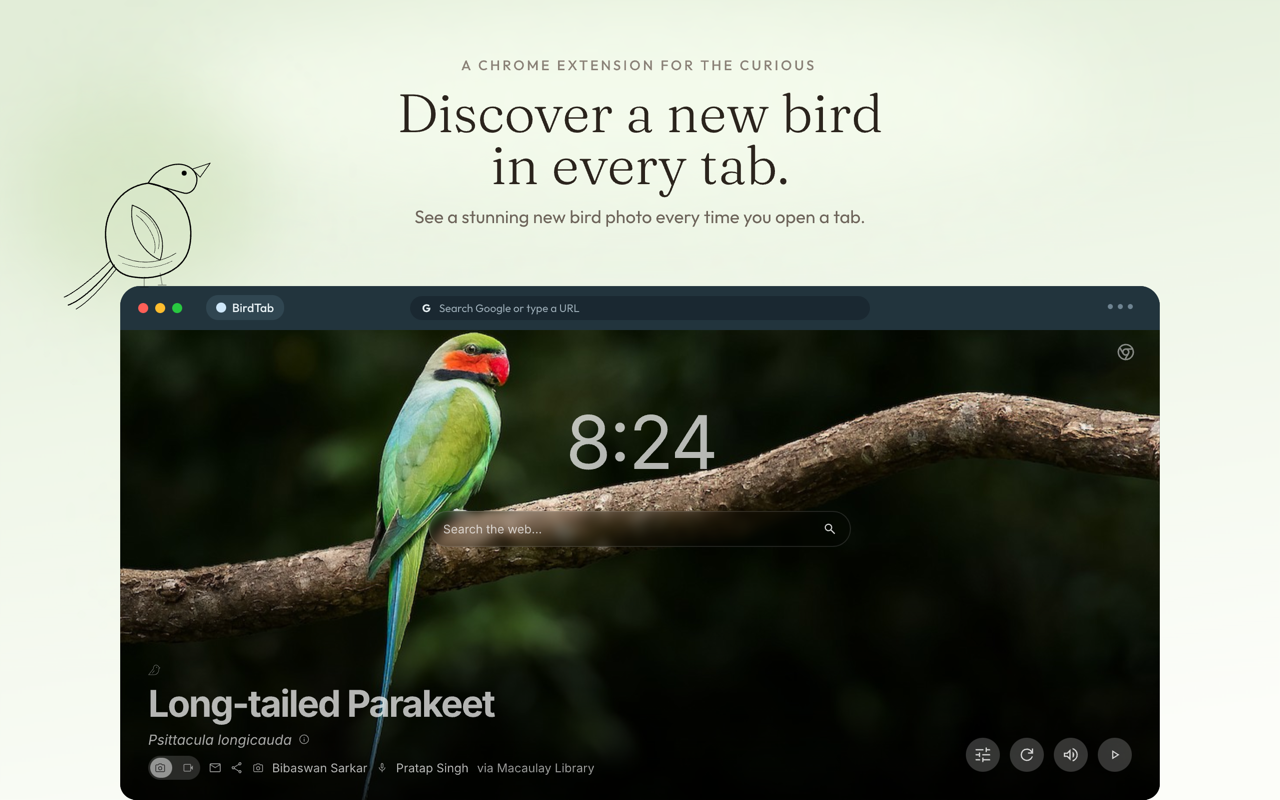1280x800 pixels.
Task: Select the BirdTab browser tab
Action: (x=245, y=308)
